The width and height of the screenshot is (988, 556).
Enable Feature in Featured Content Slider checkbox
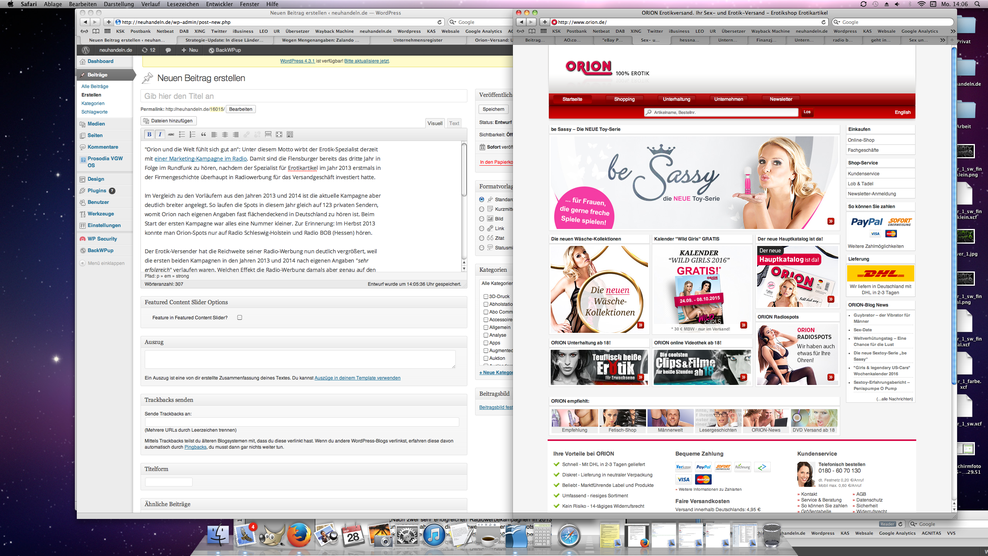click(239, 318)
